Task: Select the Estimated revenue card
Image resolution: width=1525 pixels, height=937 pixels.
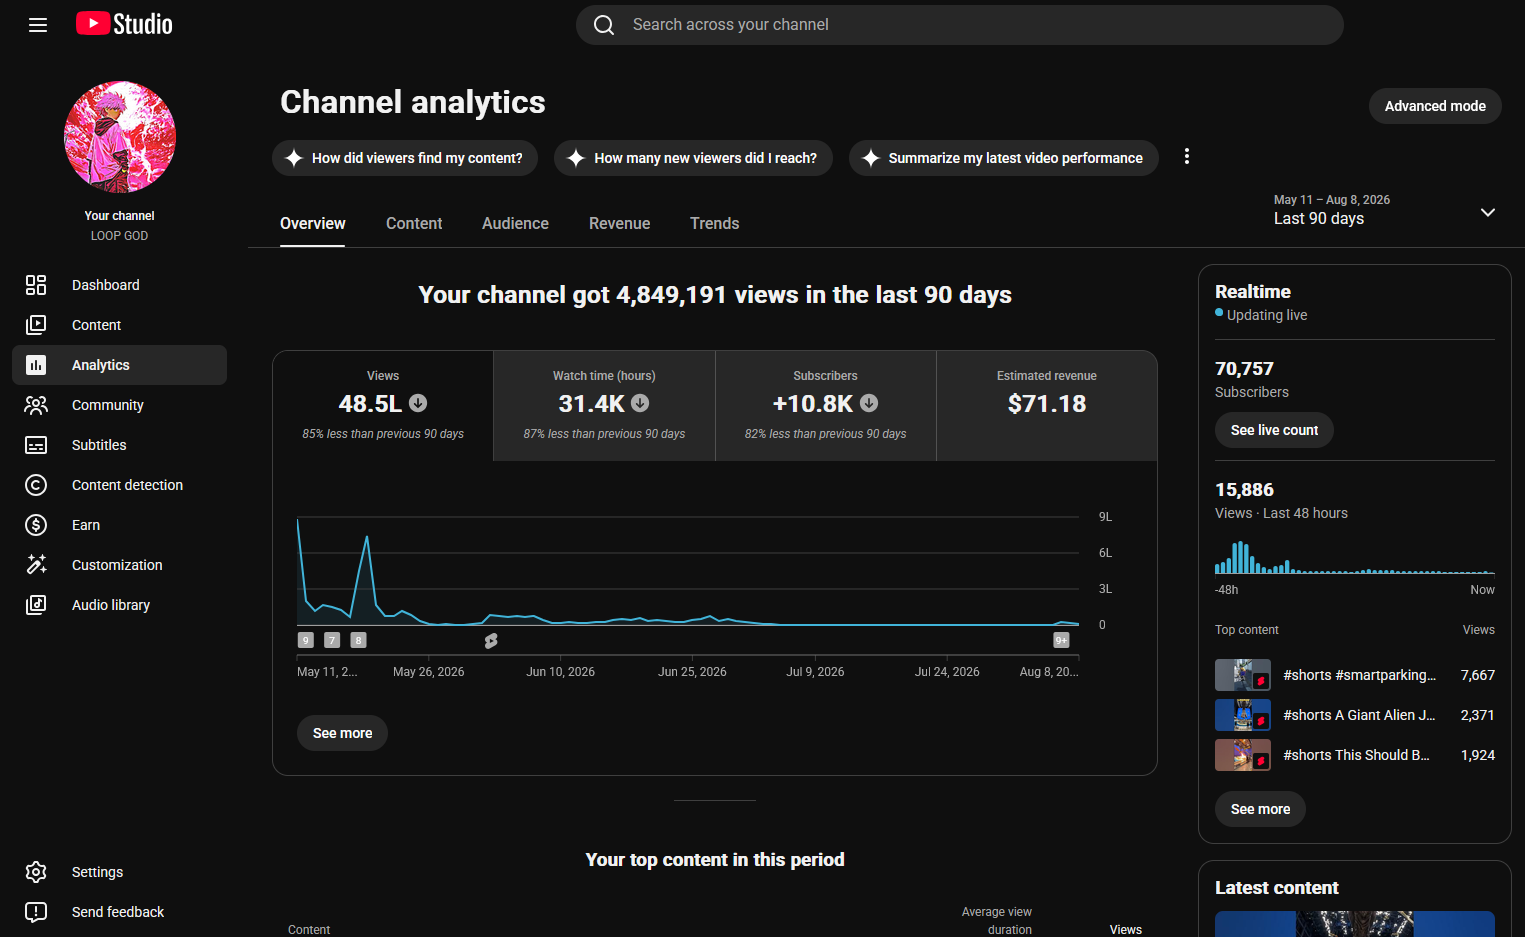Action: (1047, 406)
